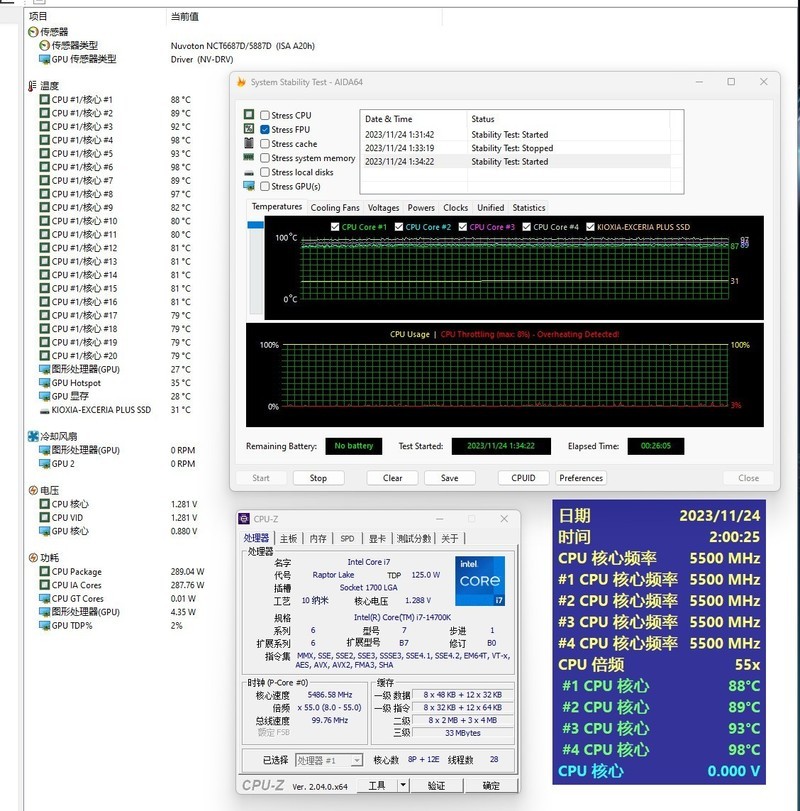
Task: Click the 传感器类型 sensor type icon
Action: tap(44, 46)
